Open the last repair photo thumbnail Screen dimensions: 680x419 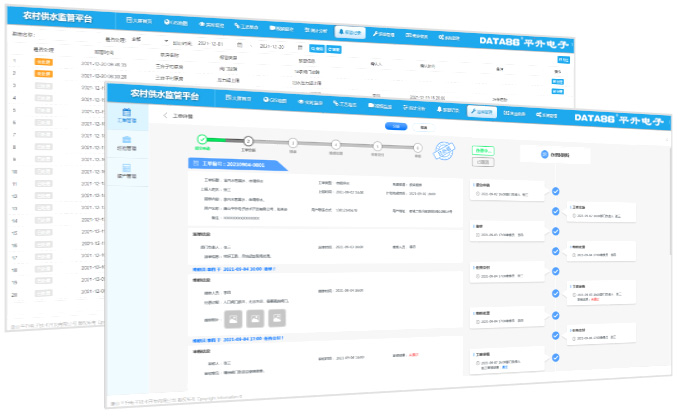[x=277, y=318]
